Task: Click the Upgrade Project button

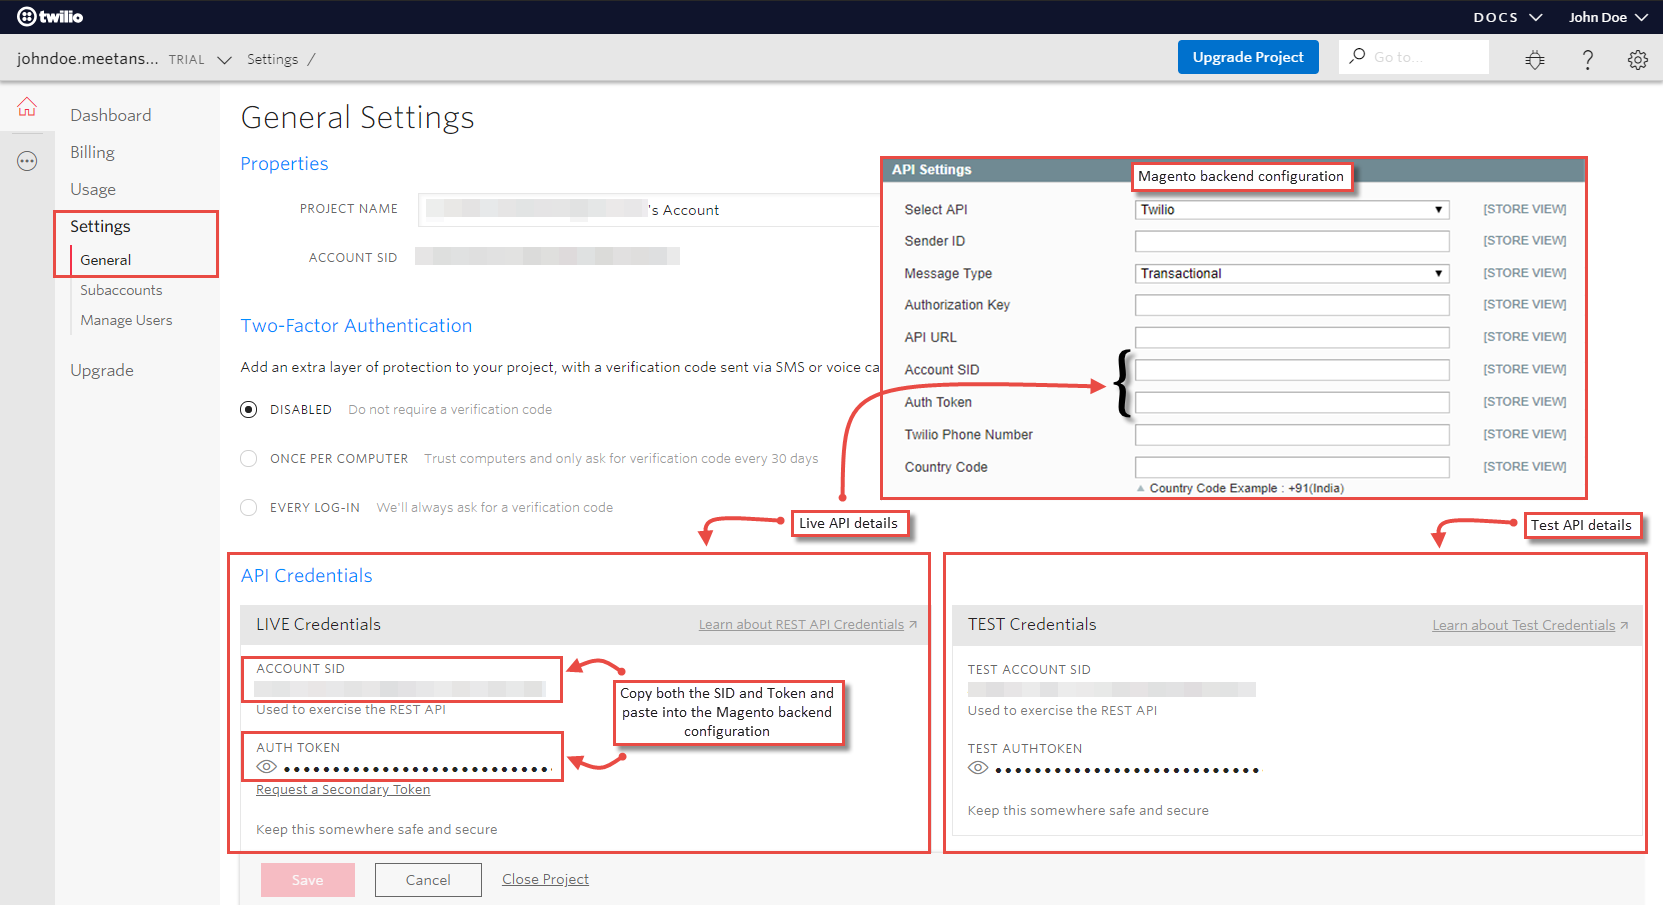Action: tap(1248, 57)
